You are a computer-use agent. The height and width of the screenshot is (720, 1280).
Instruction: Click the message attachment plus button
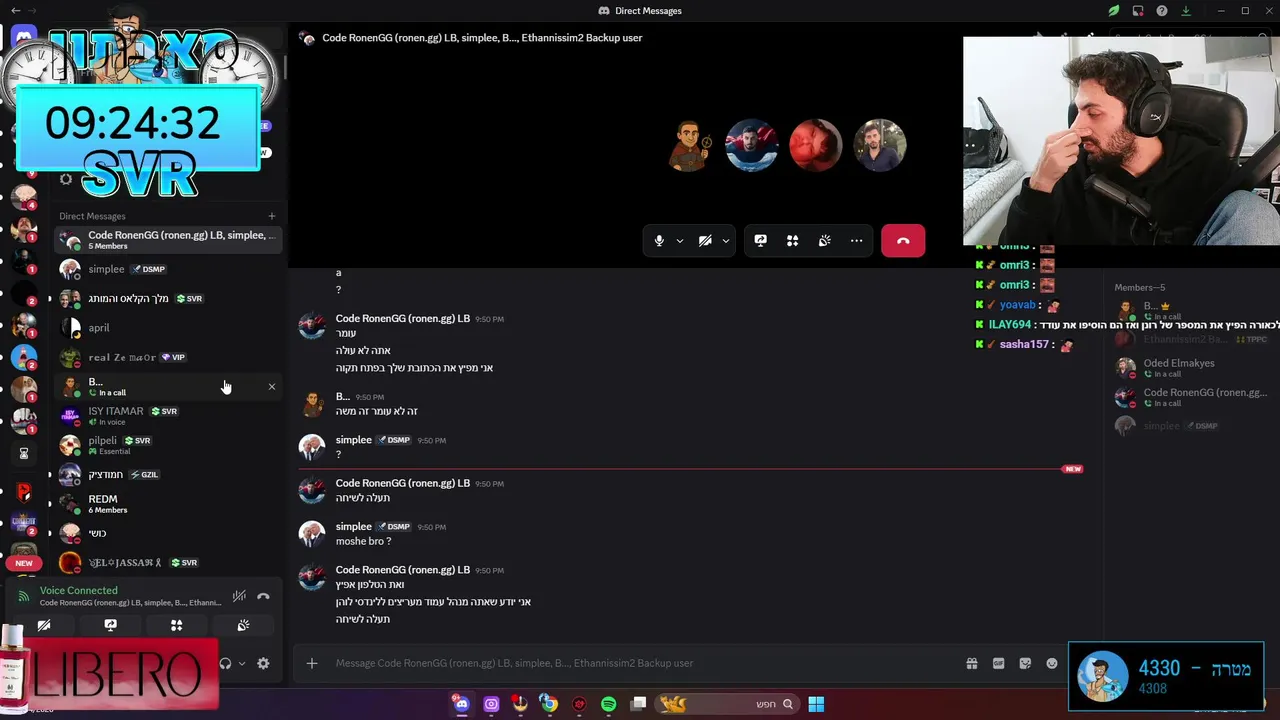point(312,663)
